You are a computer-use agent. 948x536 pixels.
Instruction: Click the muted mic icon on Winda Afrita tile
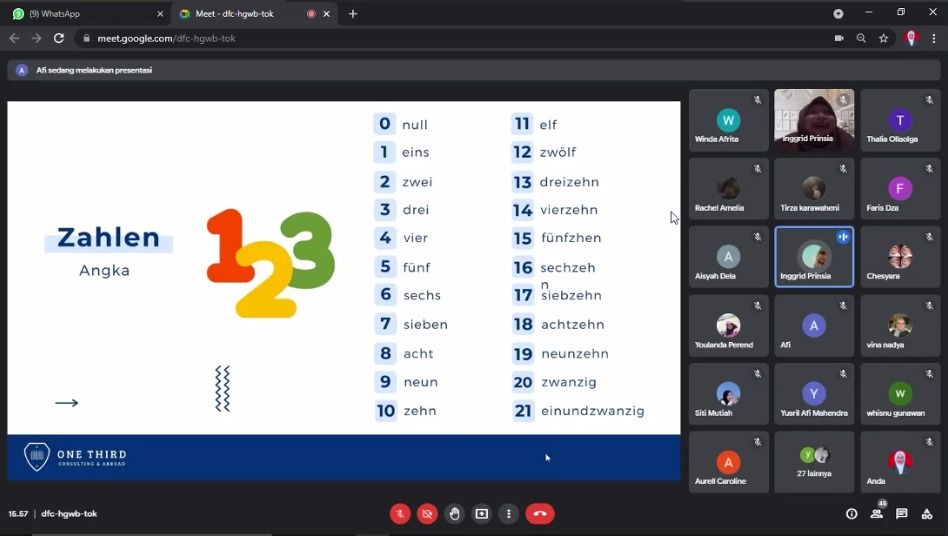tap(757, 100)
